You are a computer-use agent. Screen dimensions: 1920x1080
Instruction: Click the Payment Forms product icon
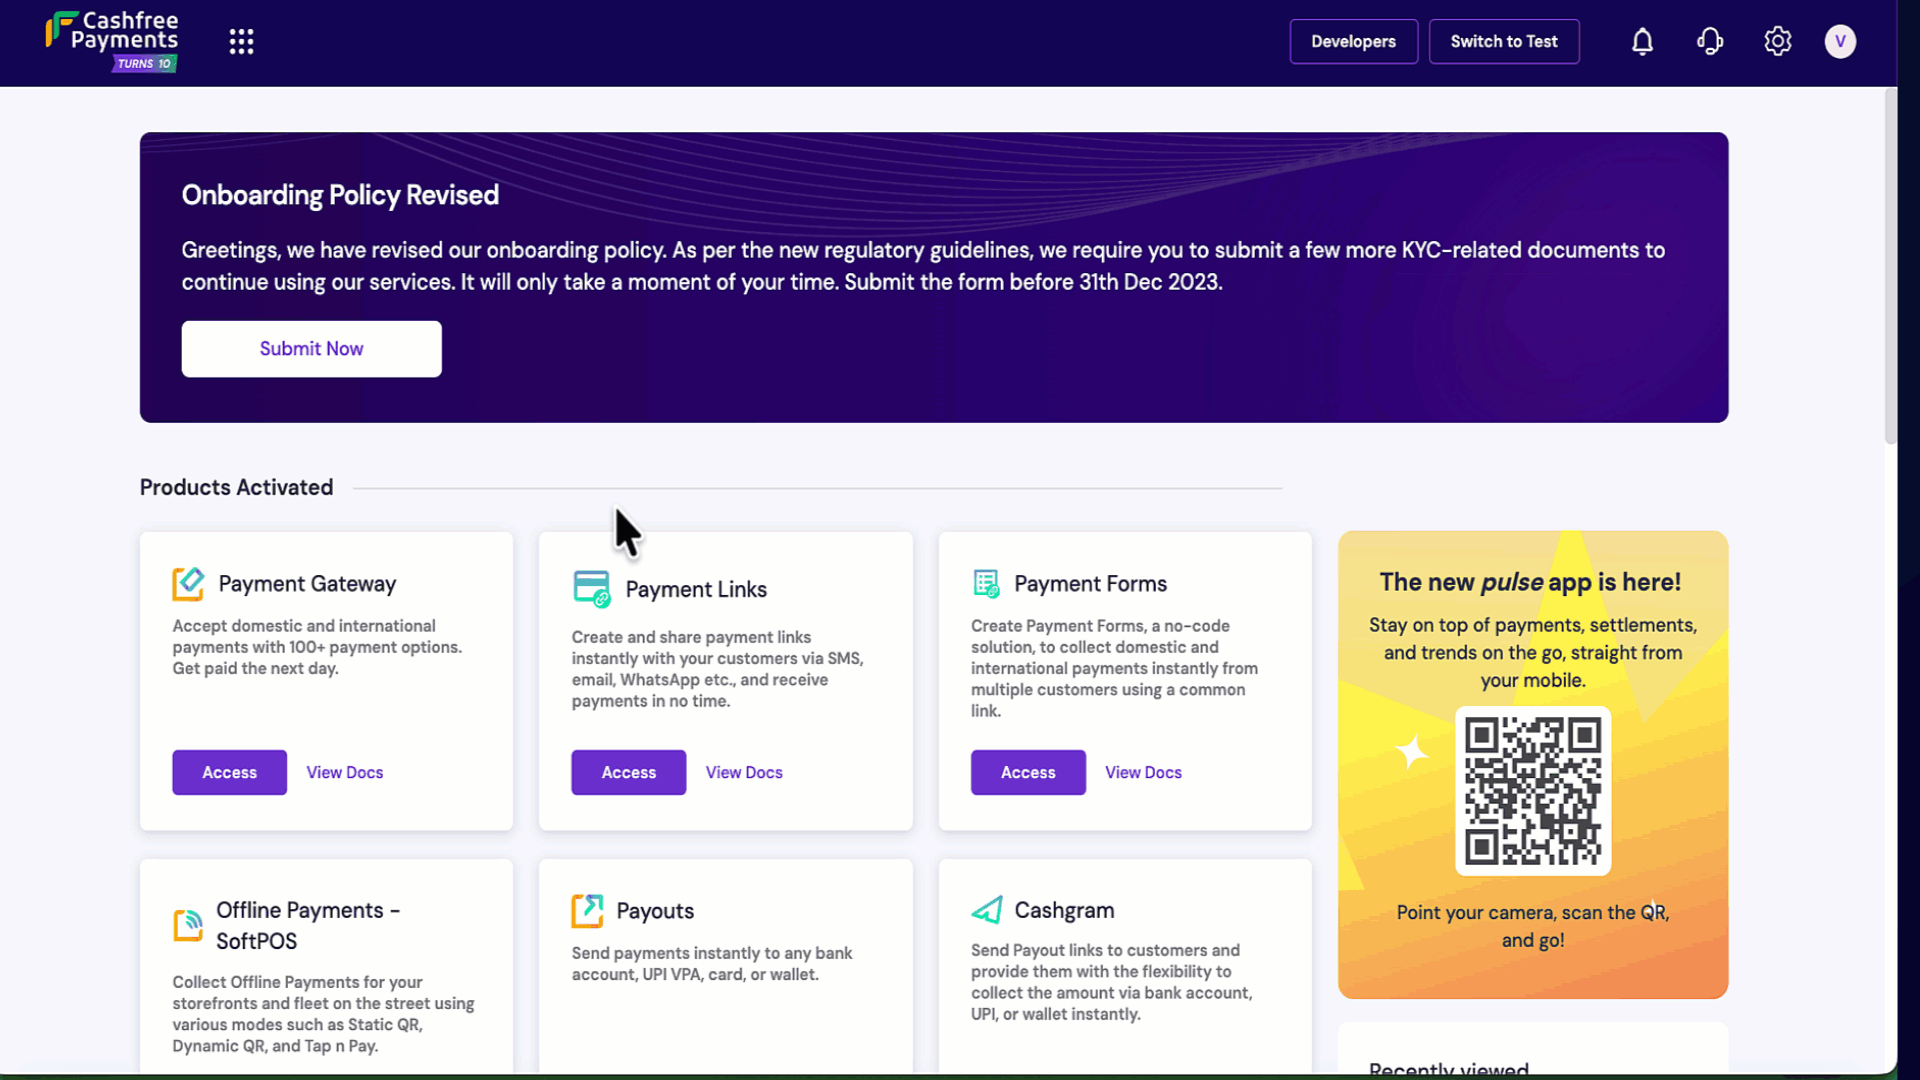coord(986,584)
